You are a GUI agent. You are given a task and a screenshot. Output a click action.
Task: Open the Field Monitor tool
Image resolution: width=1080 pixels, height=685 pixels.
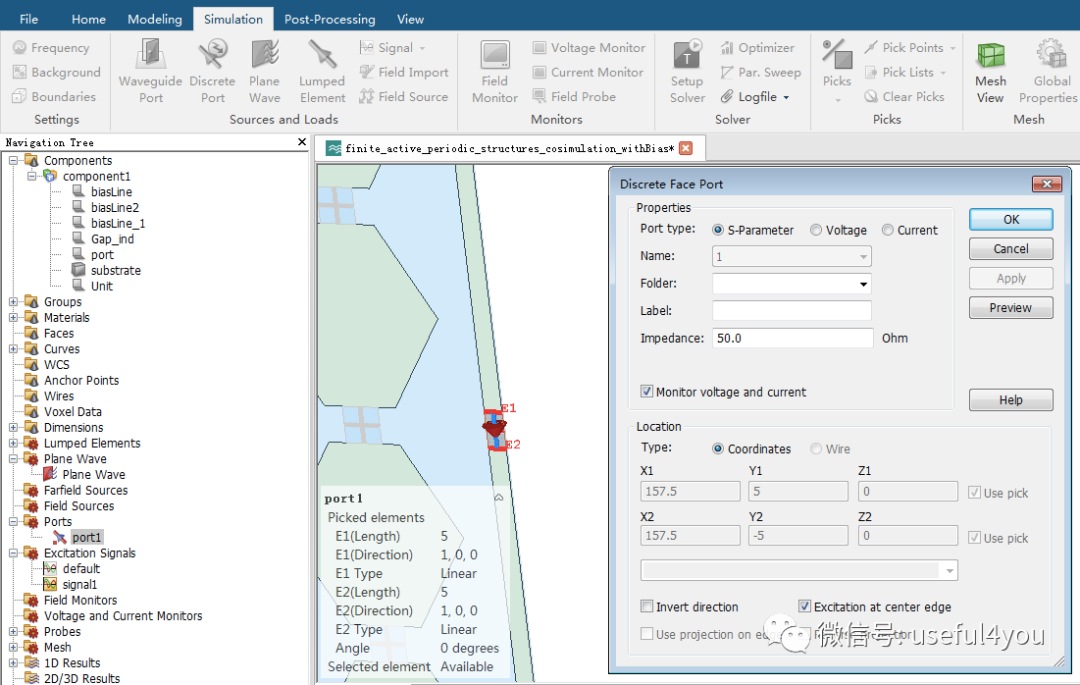(x=495, y=72)
